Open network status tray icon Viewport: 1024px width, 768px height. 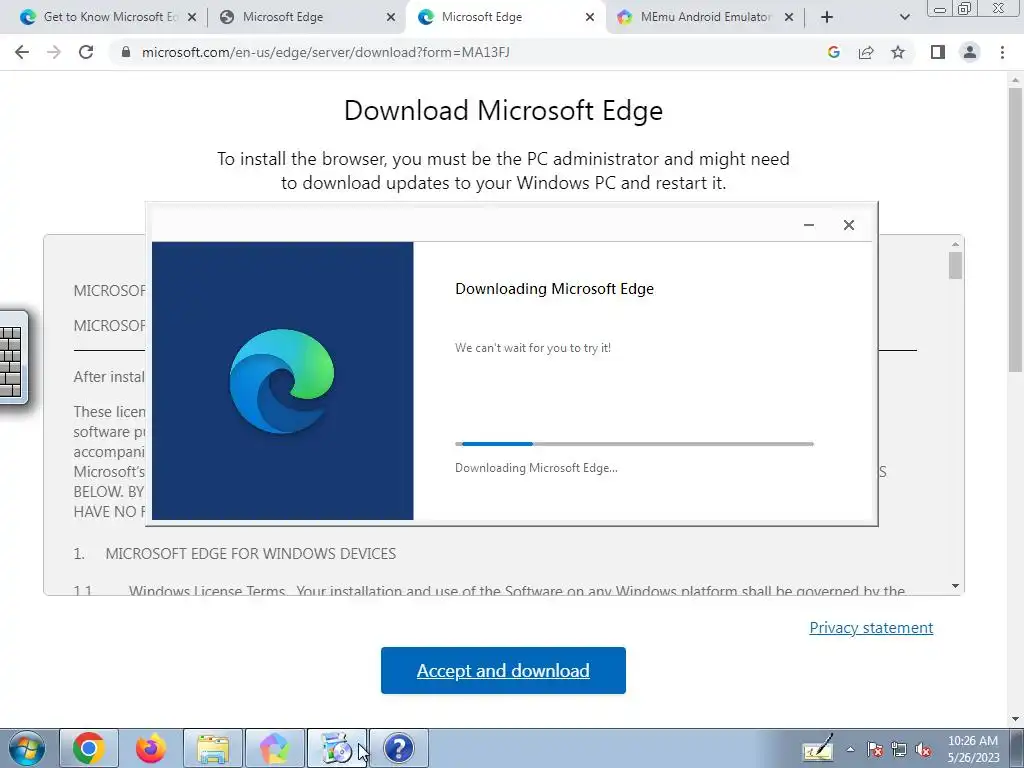(x=899, y=749)
